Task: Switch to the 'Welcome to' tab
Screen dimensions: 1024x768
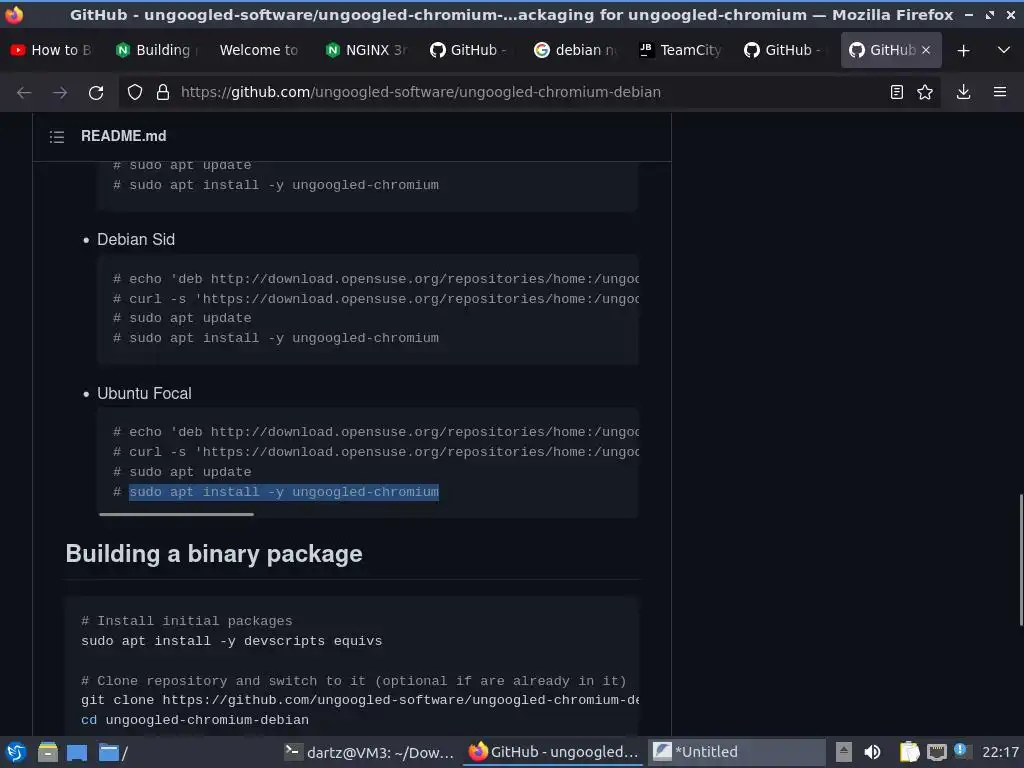Action: [259, 50]
